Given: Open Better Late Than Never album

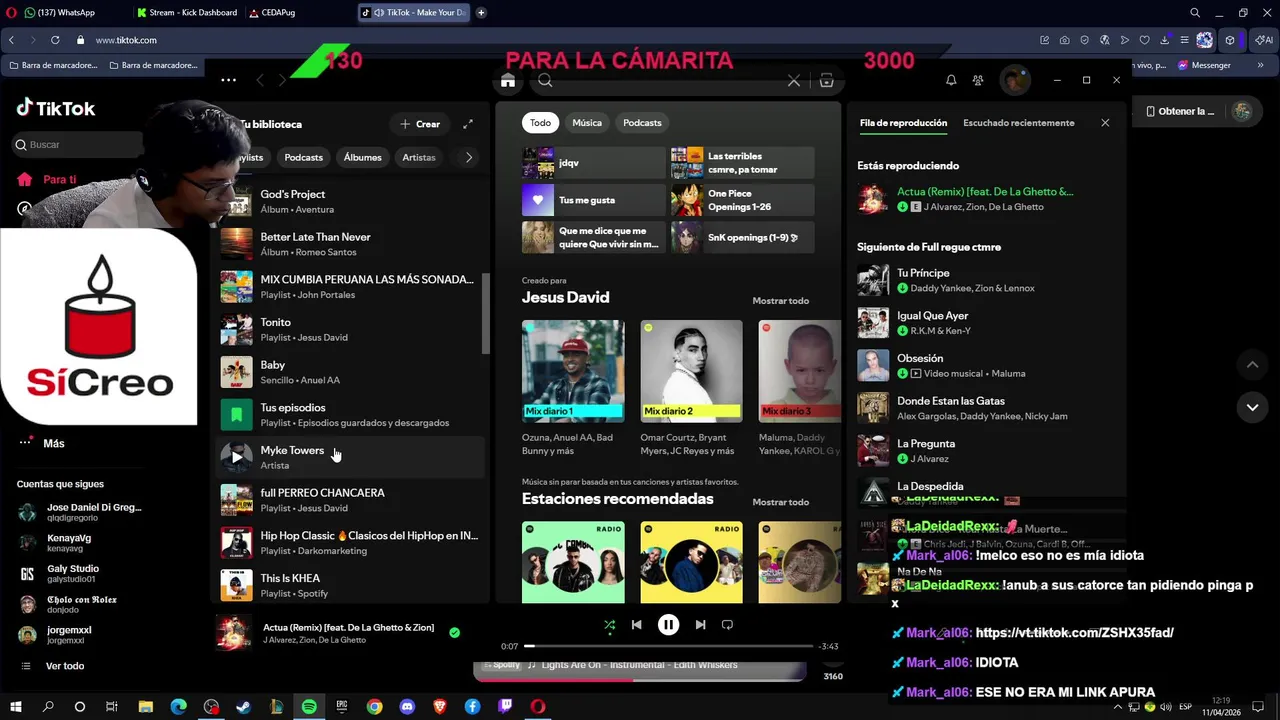Looking at the screenshot, I should click(x=350, y=244).
